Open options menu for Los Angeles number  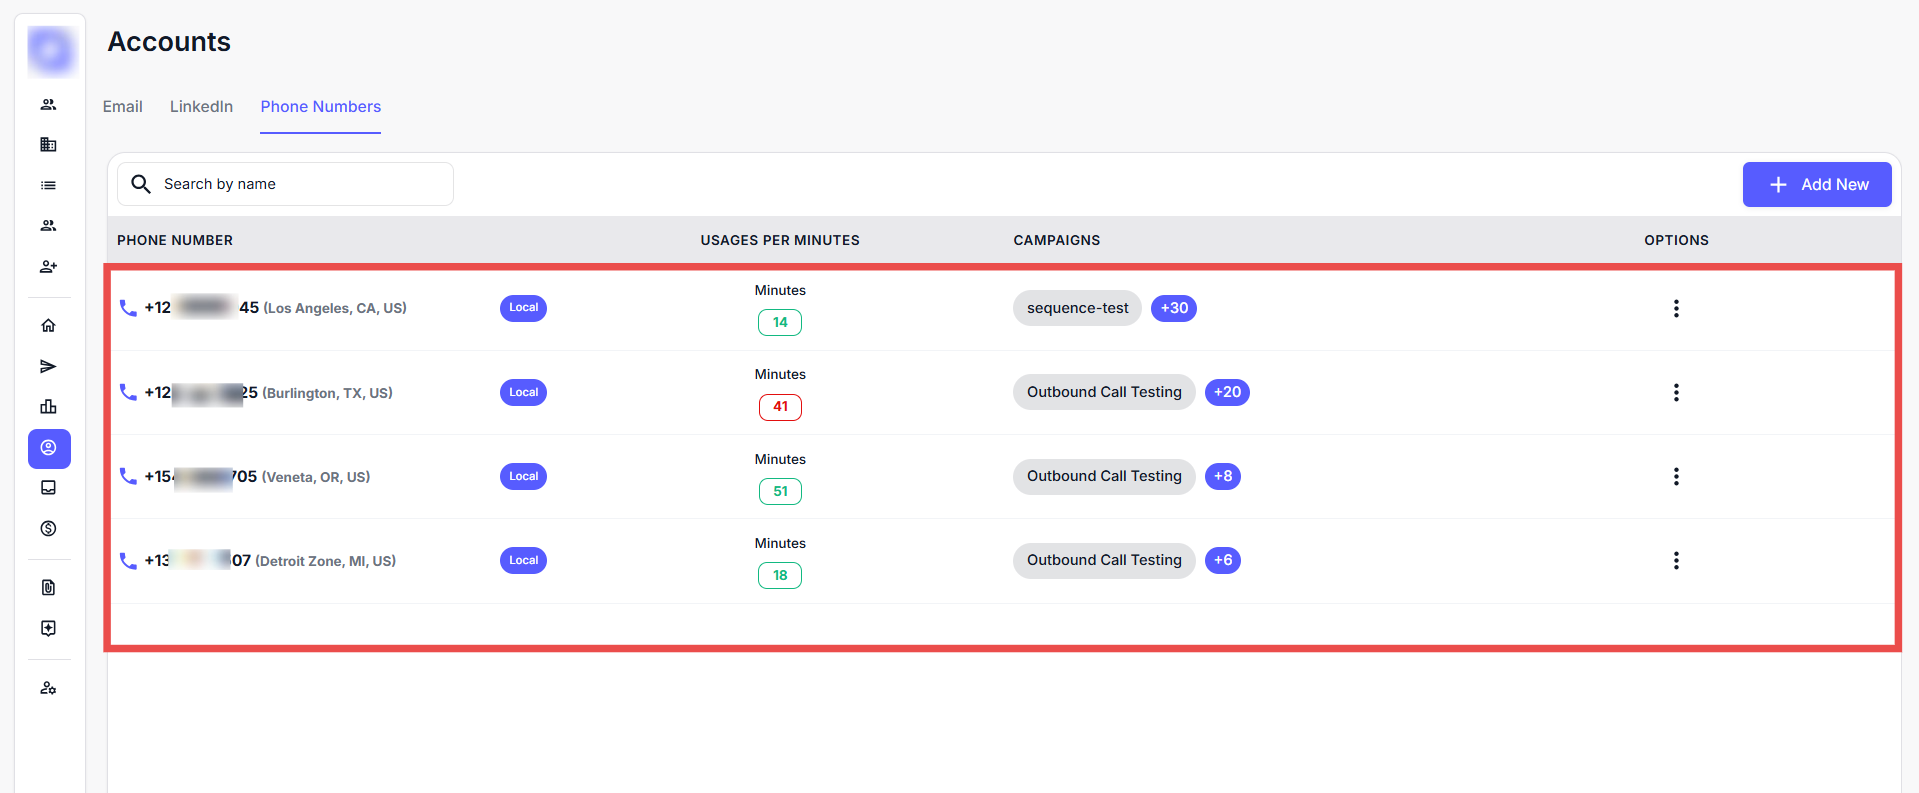1676,309
